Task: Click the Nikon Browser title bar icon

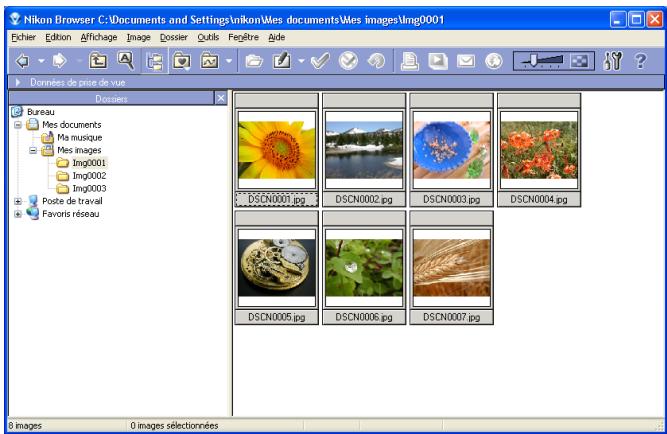Action: pyautogui.click(x=15, y=19)
